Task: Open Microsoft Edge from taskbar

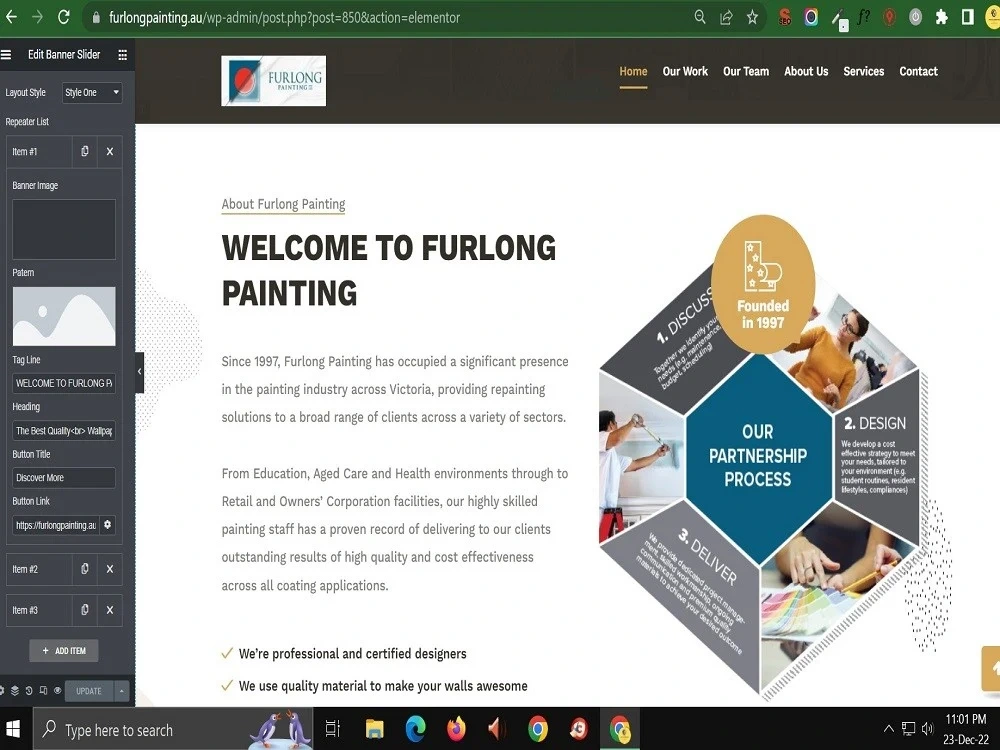Action: tap(416, 729)
